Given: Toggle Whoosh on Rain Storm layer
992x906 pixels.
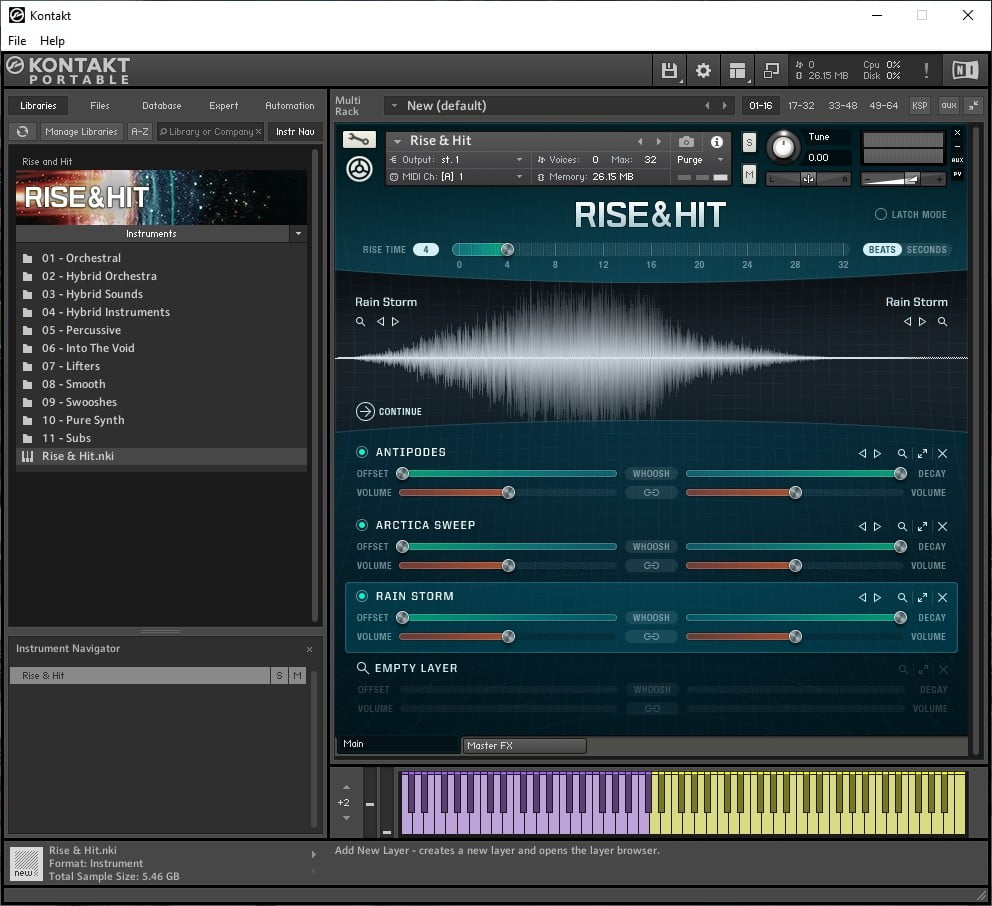Looking at the screenshot, I should (x=651, y=617).
